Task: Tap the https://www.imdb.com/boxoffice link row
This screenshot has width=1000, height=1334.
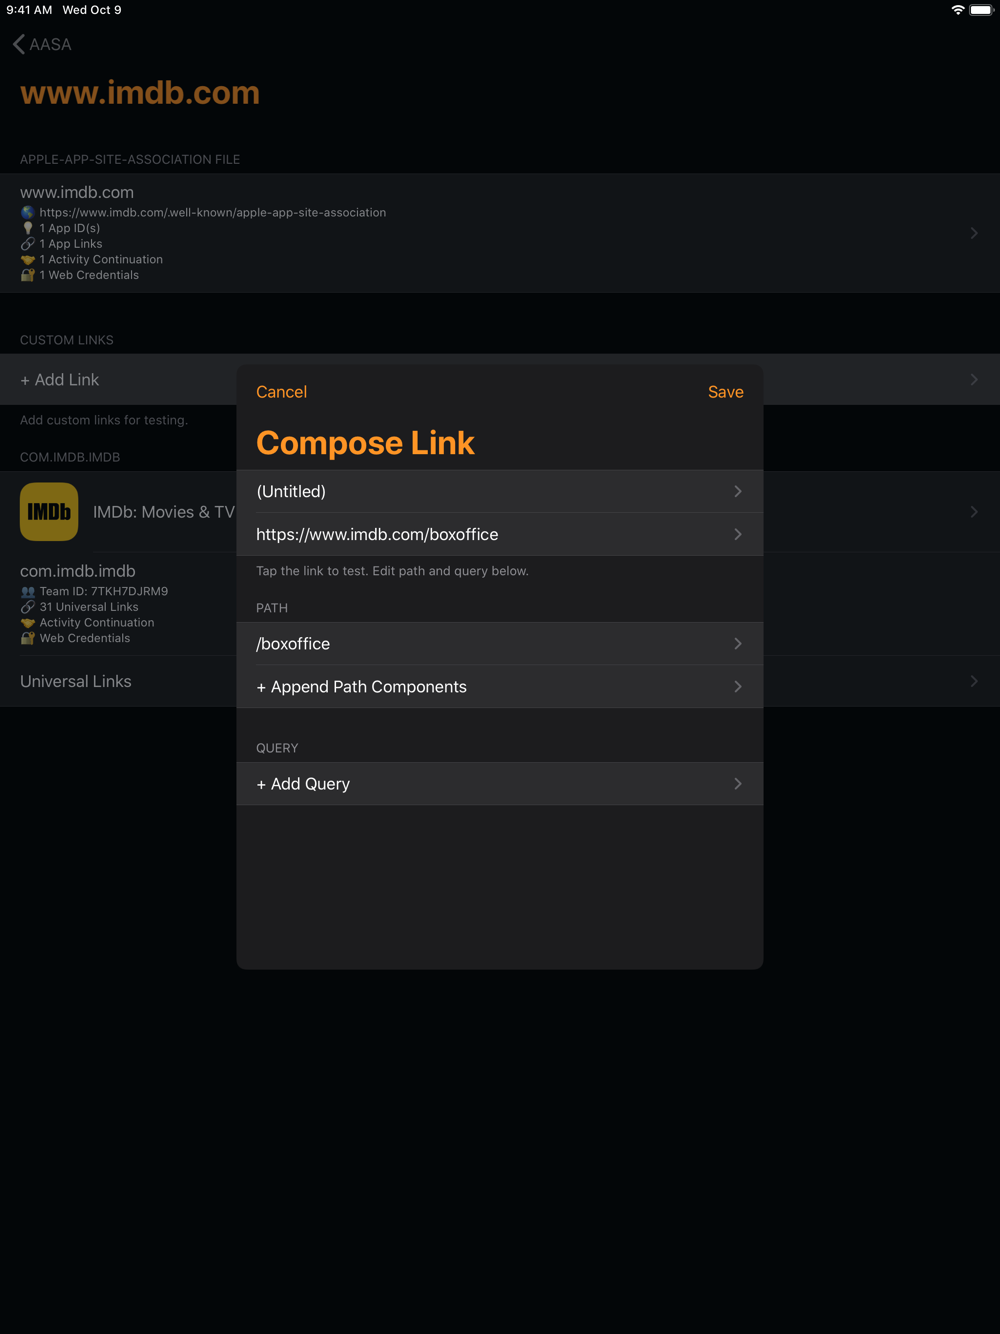Action: click(x=500, y=535)
